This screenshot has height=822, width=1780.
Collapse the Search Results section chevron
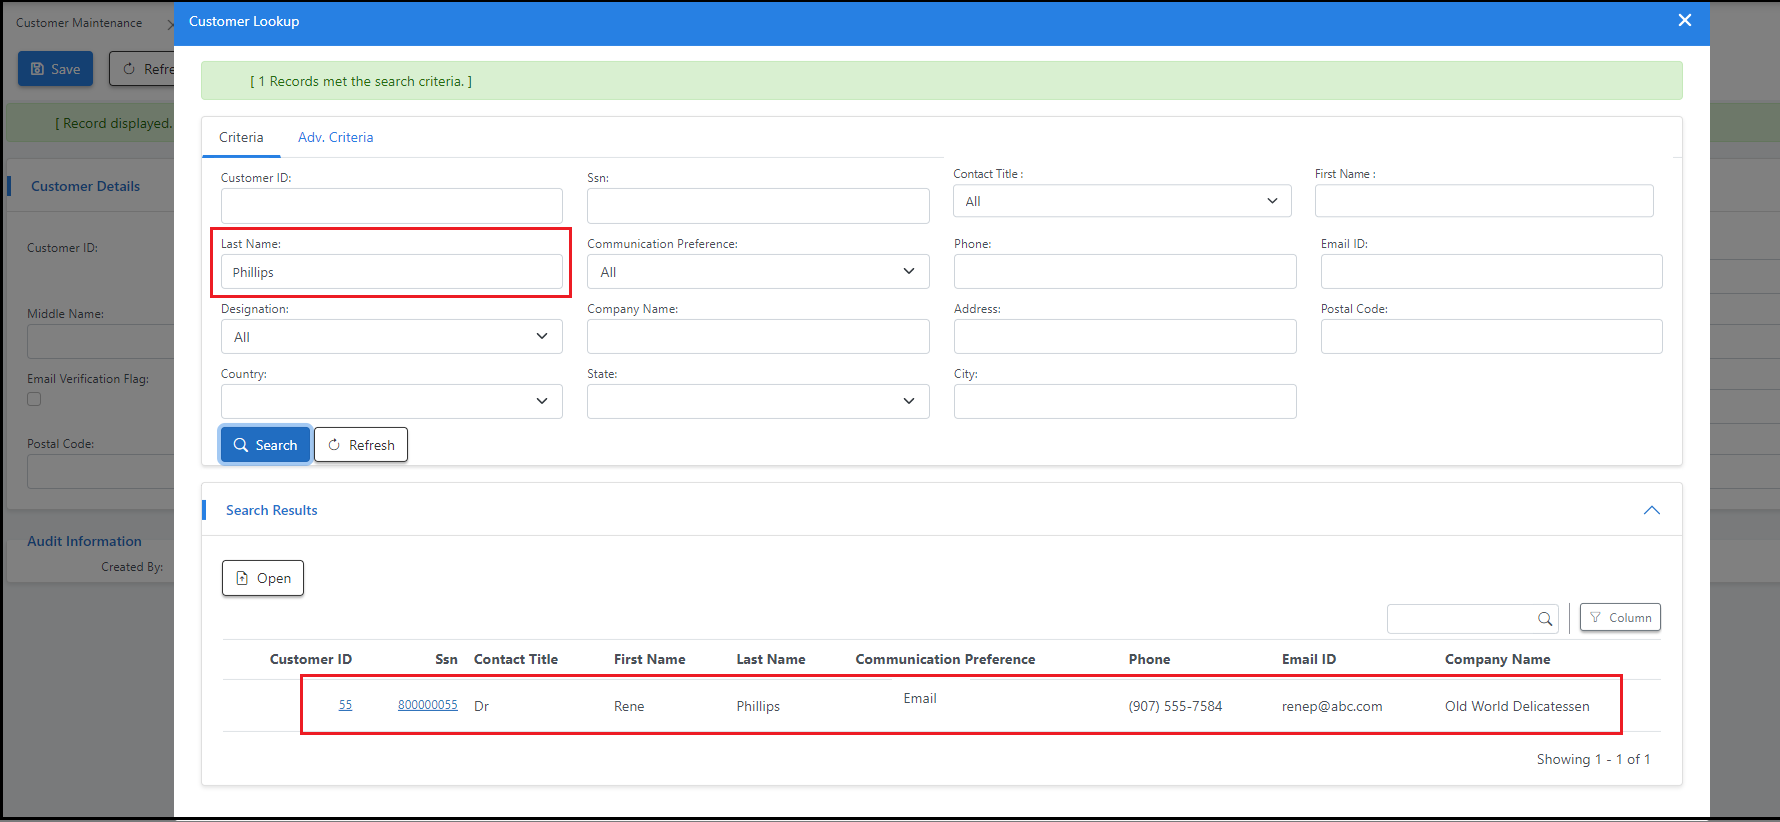tap(1651, 510)
